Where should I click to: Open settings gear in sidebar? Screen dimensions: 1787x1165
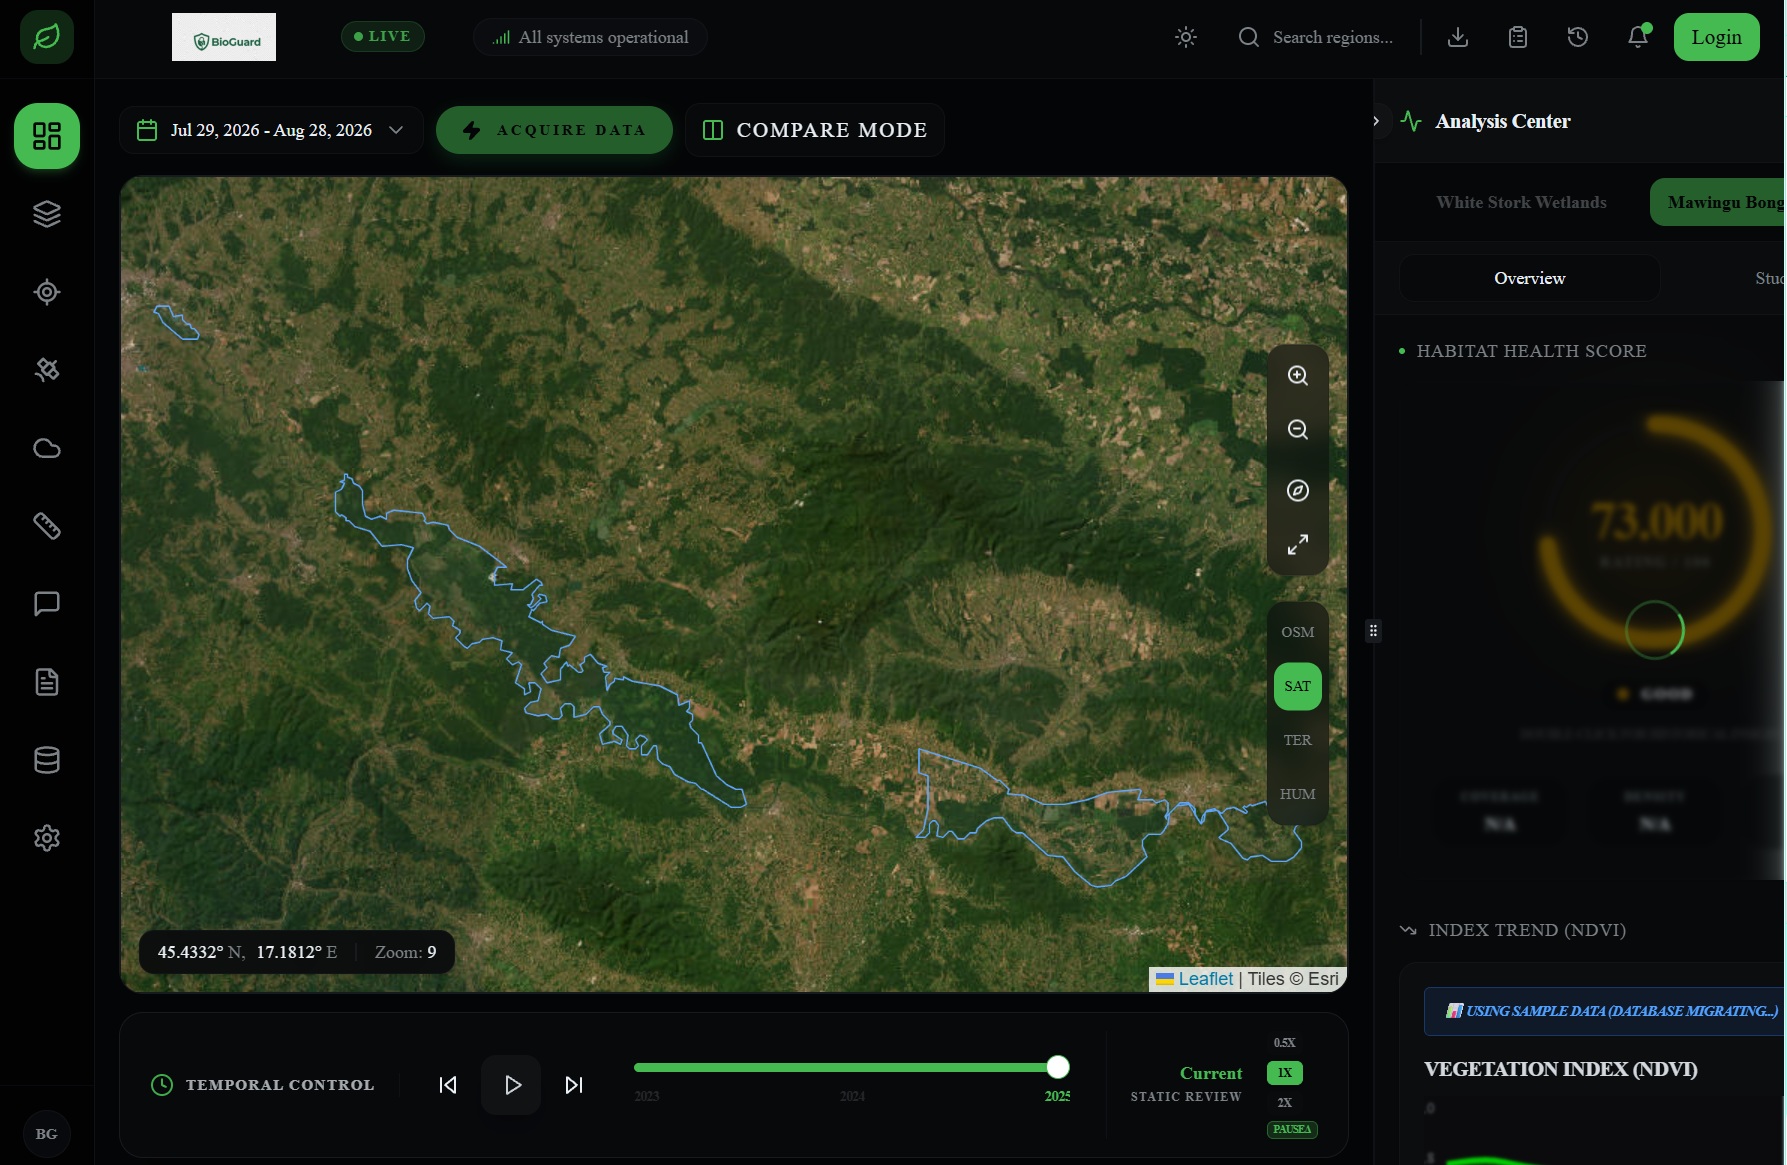[x=47, y=838]
